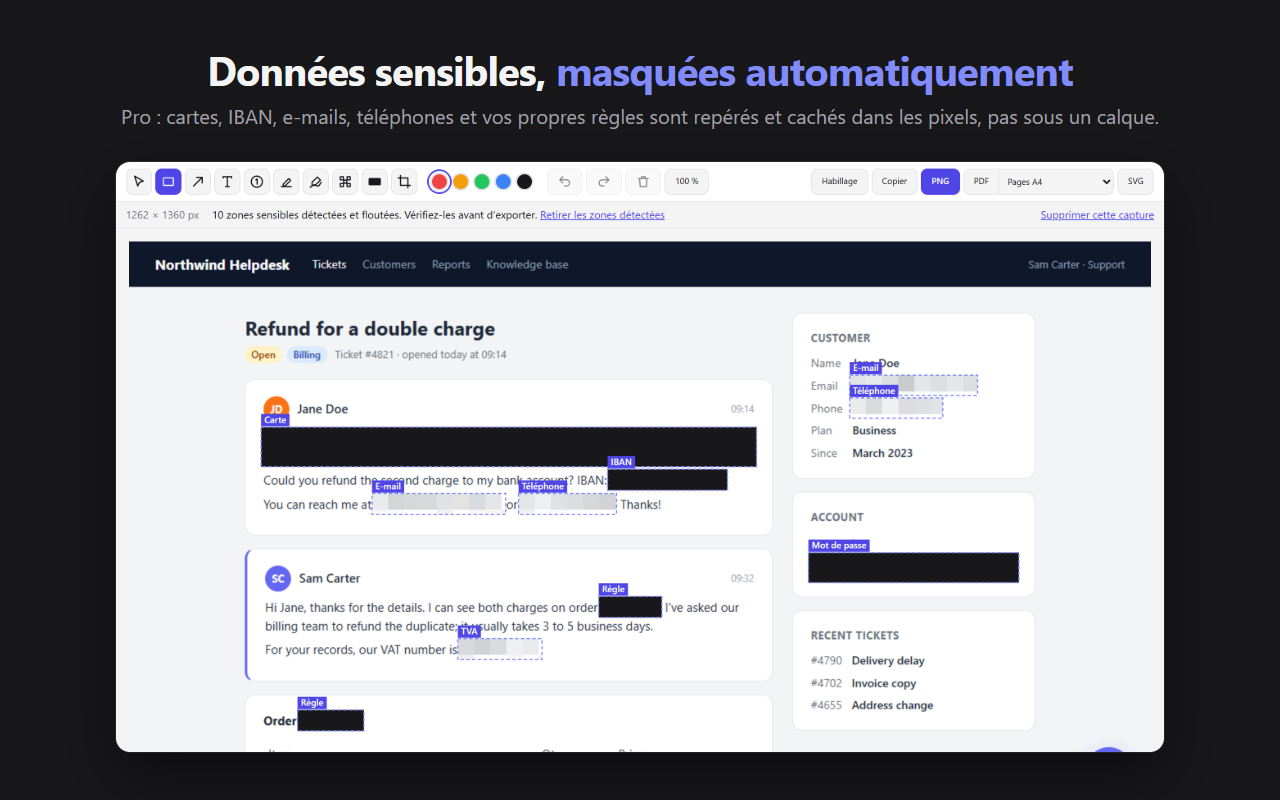1280x800 pixels.
Task: Choose the green color swatch
Action: click(482, 182)
